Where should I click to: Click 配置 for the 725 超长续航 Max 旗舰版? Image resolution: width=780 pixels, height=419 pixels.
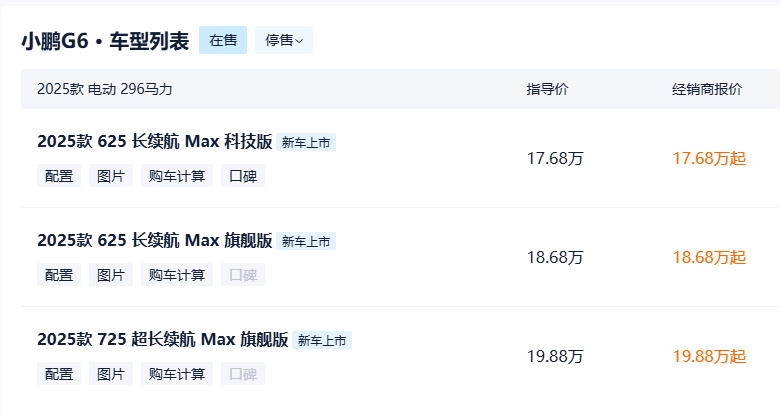coord(59,374)
